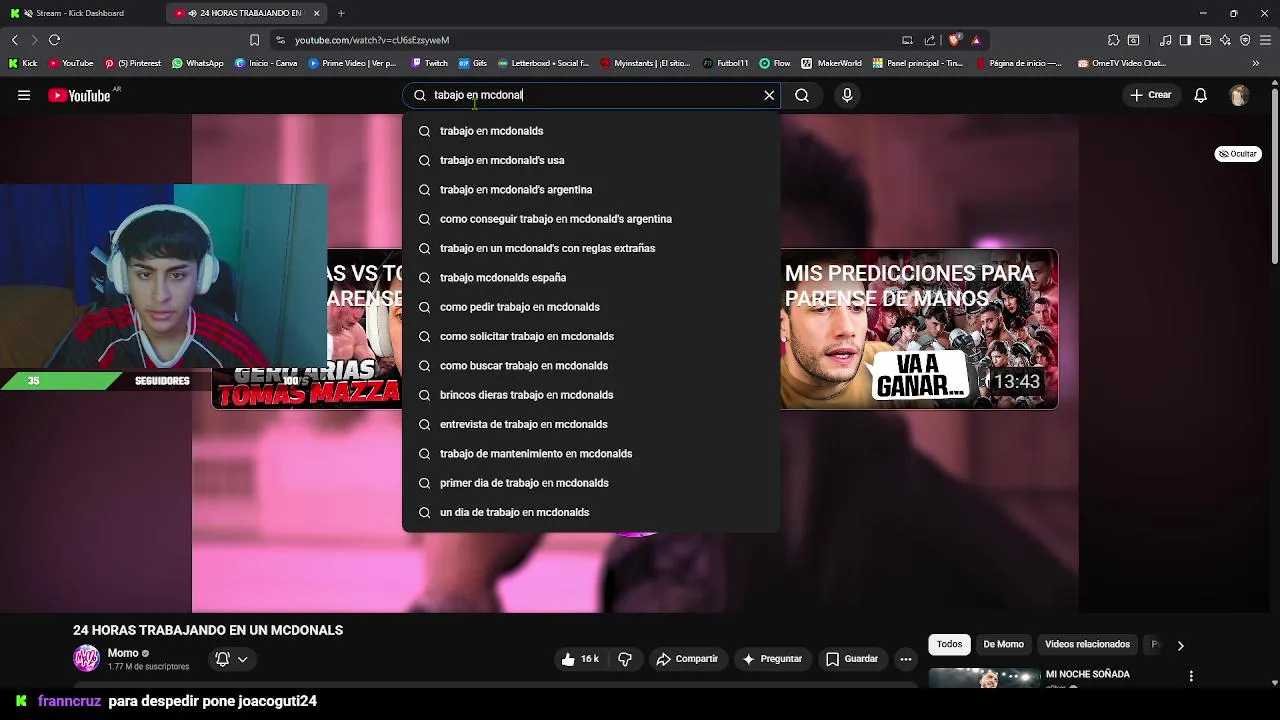Like the video with thumbs up

(x=580, y=659)
